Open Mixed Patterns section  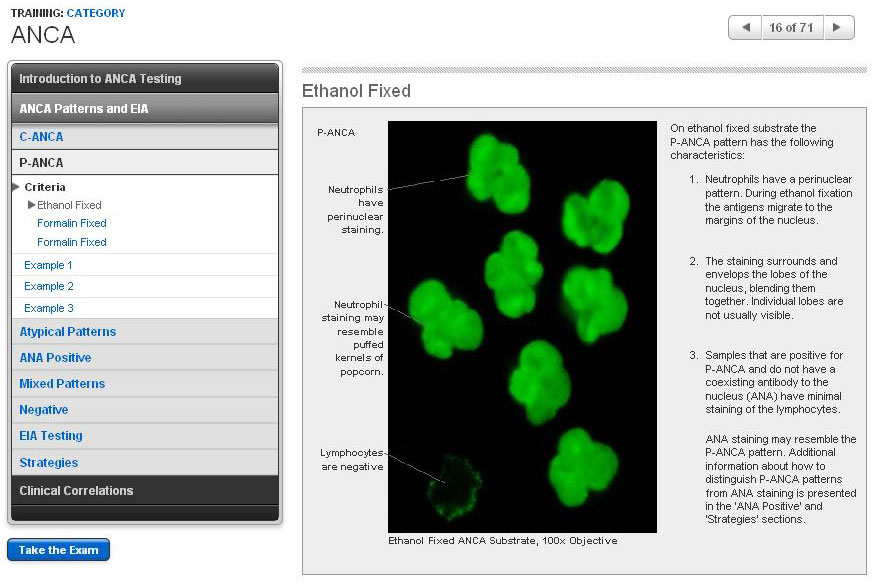(x=62, y=384)
